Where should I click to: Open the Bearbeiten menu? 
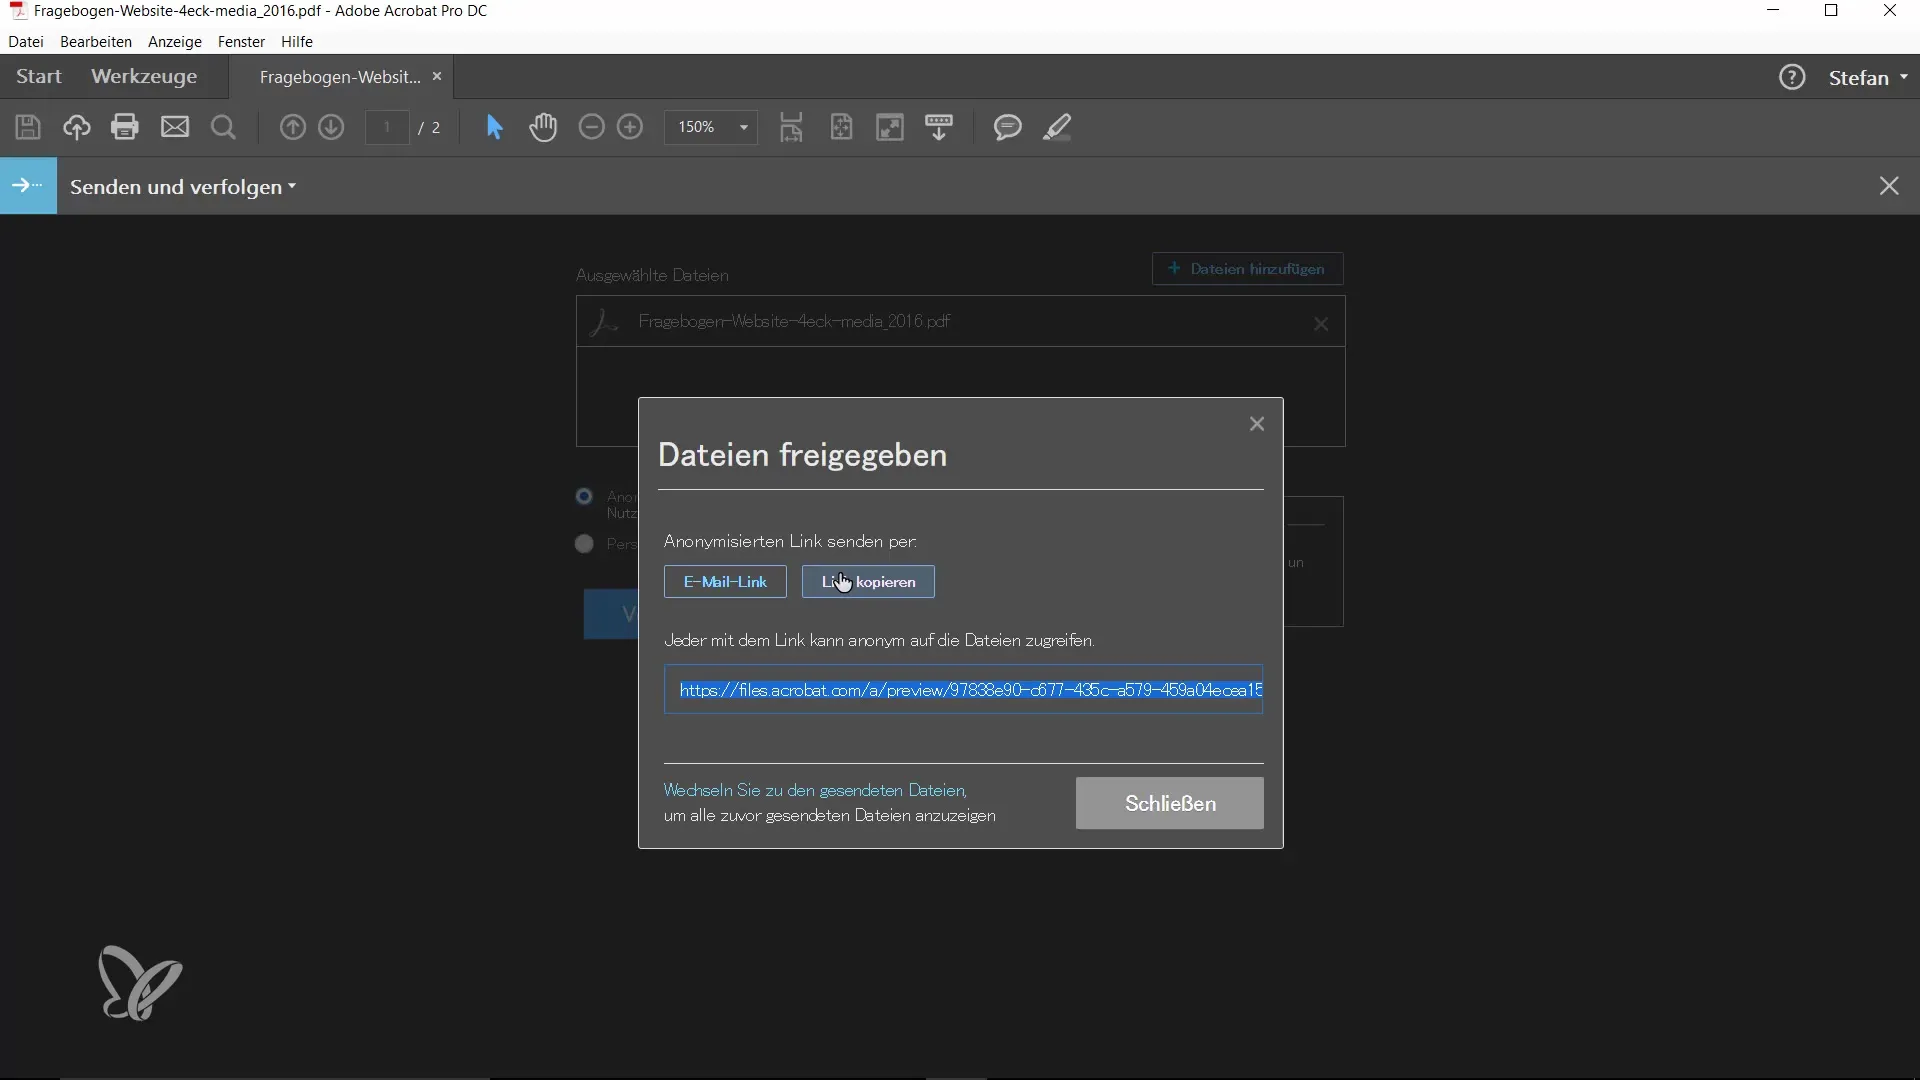pos(96,41)
